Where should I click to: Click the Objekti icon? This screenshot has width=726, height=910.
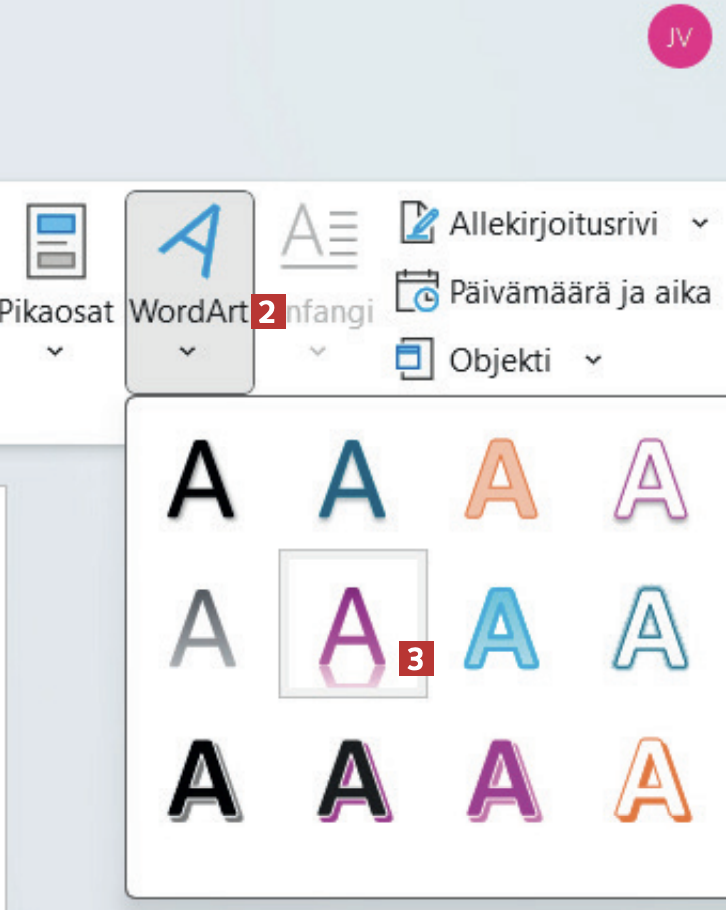pyautogui.click(x=415, y=359)
